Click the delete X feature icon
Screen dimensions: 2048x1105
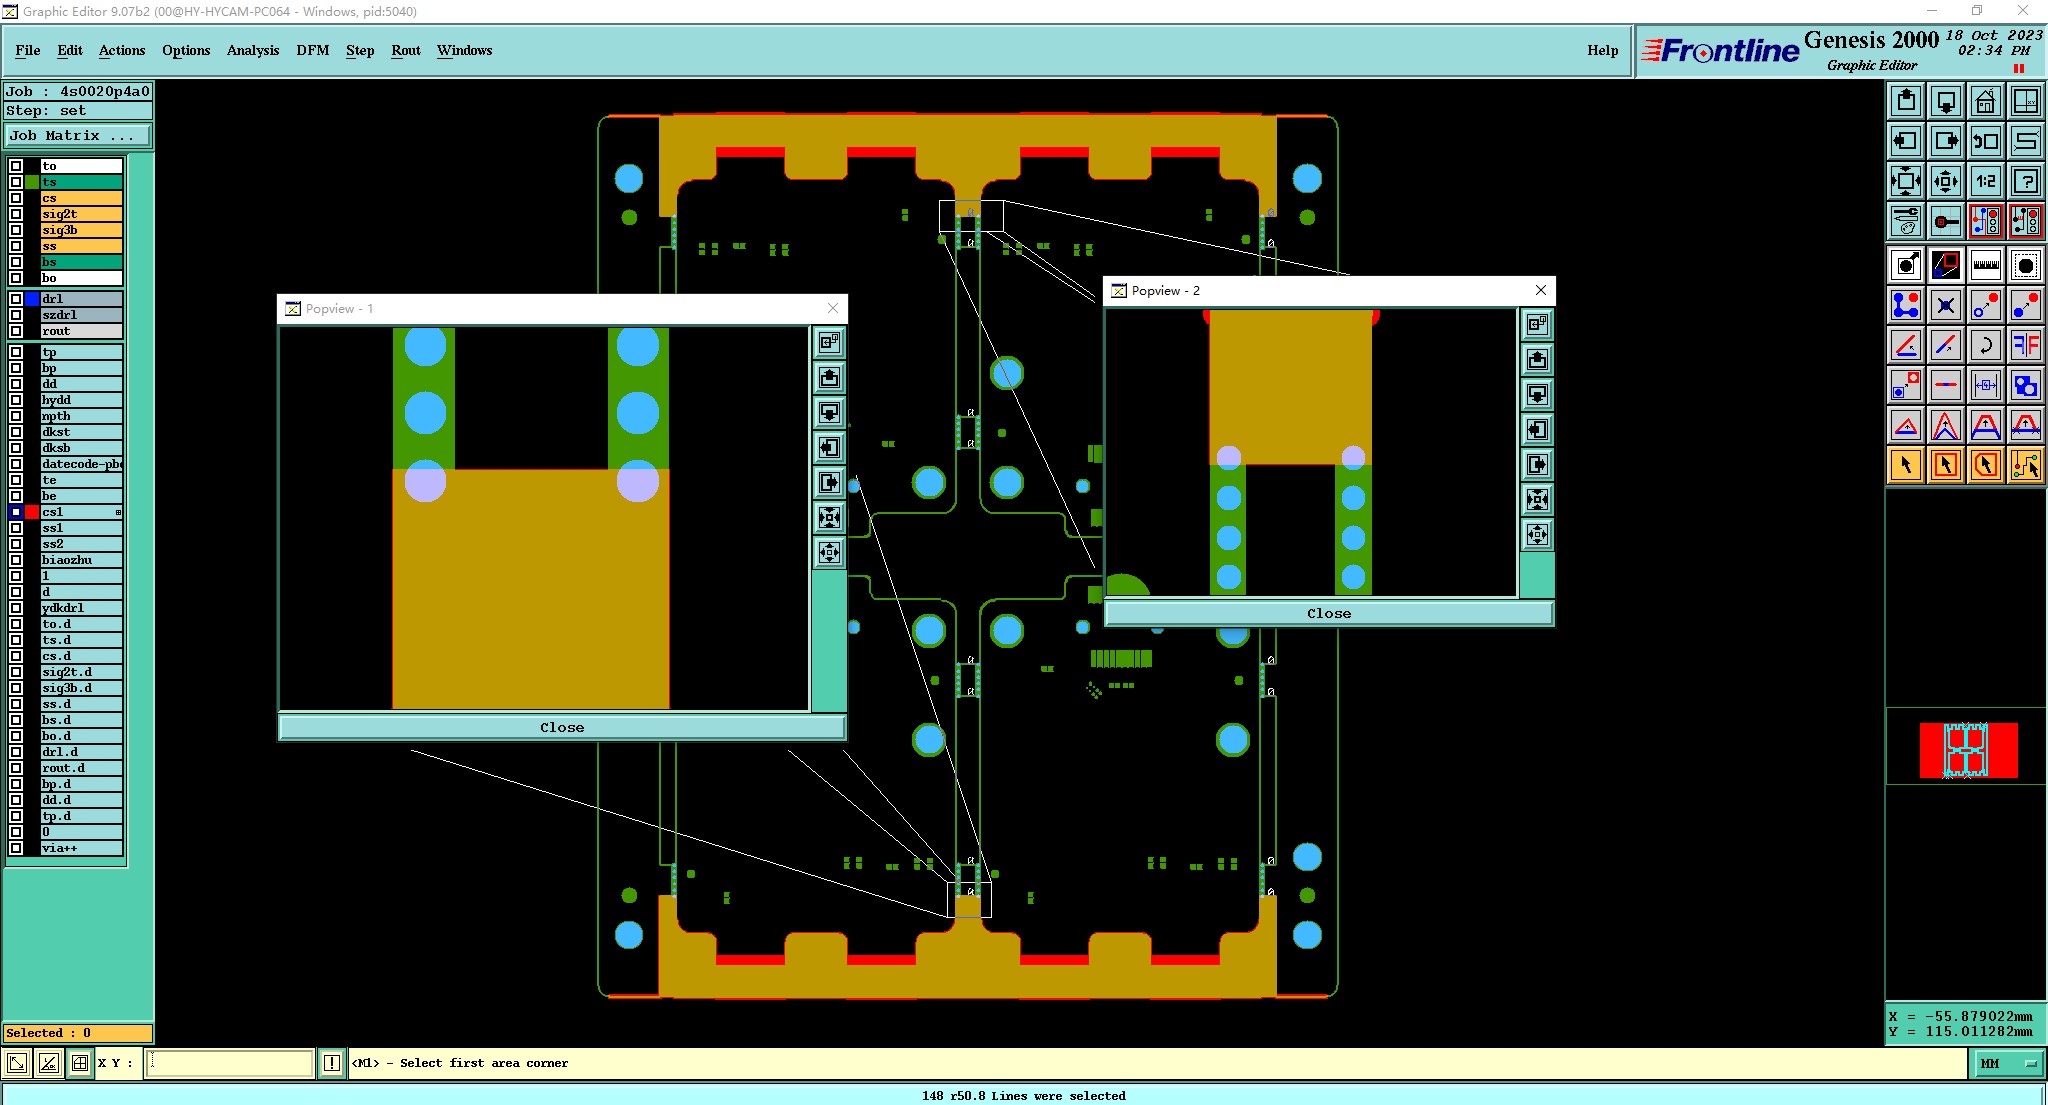pos(1945,305)
